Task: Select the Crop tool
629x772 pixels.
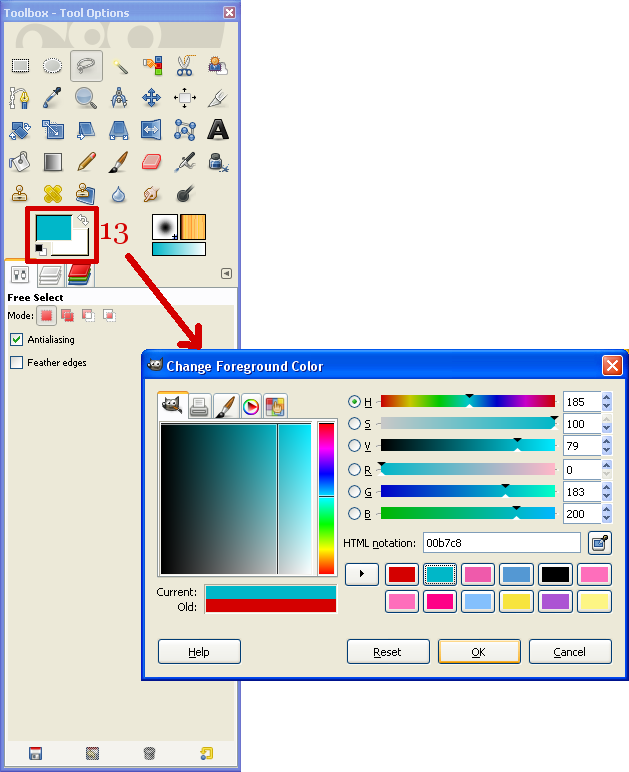Action: 218,98
